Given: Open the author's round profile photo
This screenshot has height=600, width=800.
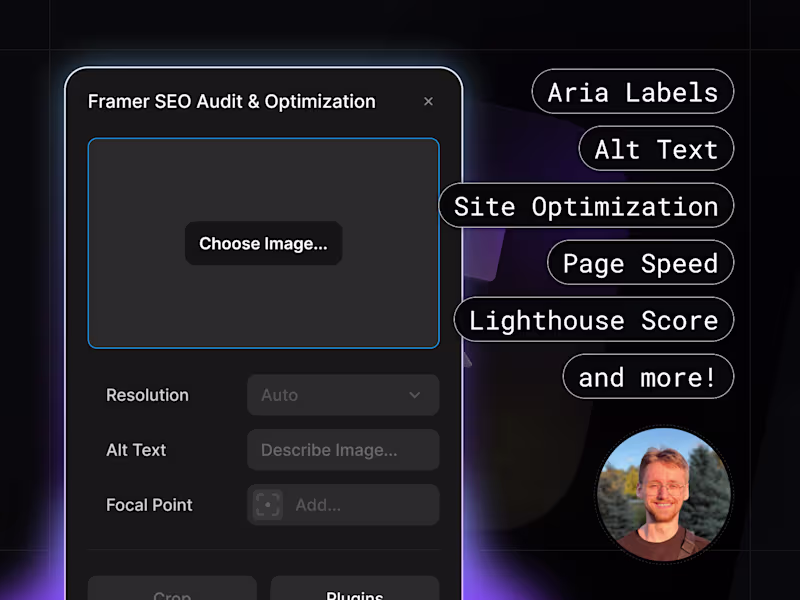Looking at the screenshot, I should pos(664,494).
